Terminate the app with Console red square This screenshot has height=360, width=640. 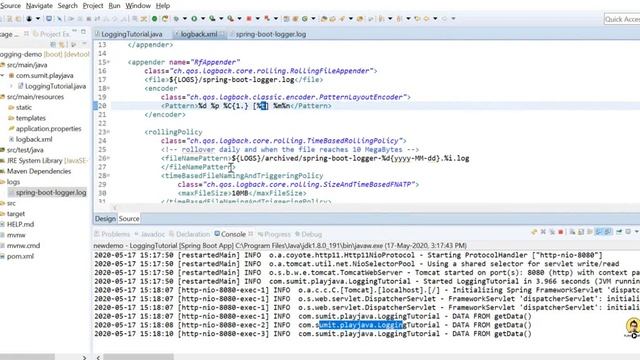pyautogui.click(x=560, y=231)
